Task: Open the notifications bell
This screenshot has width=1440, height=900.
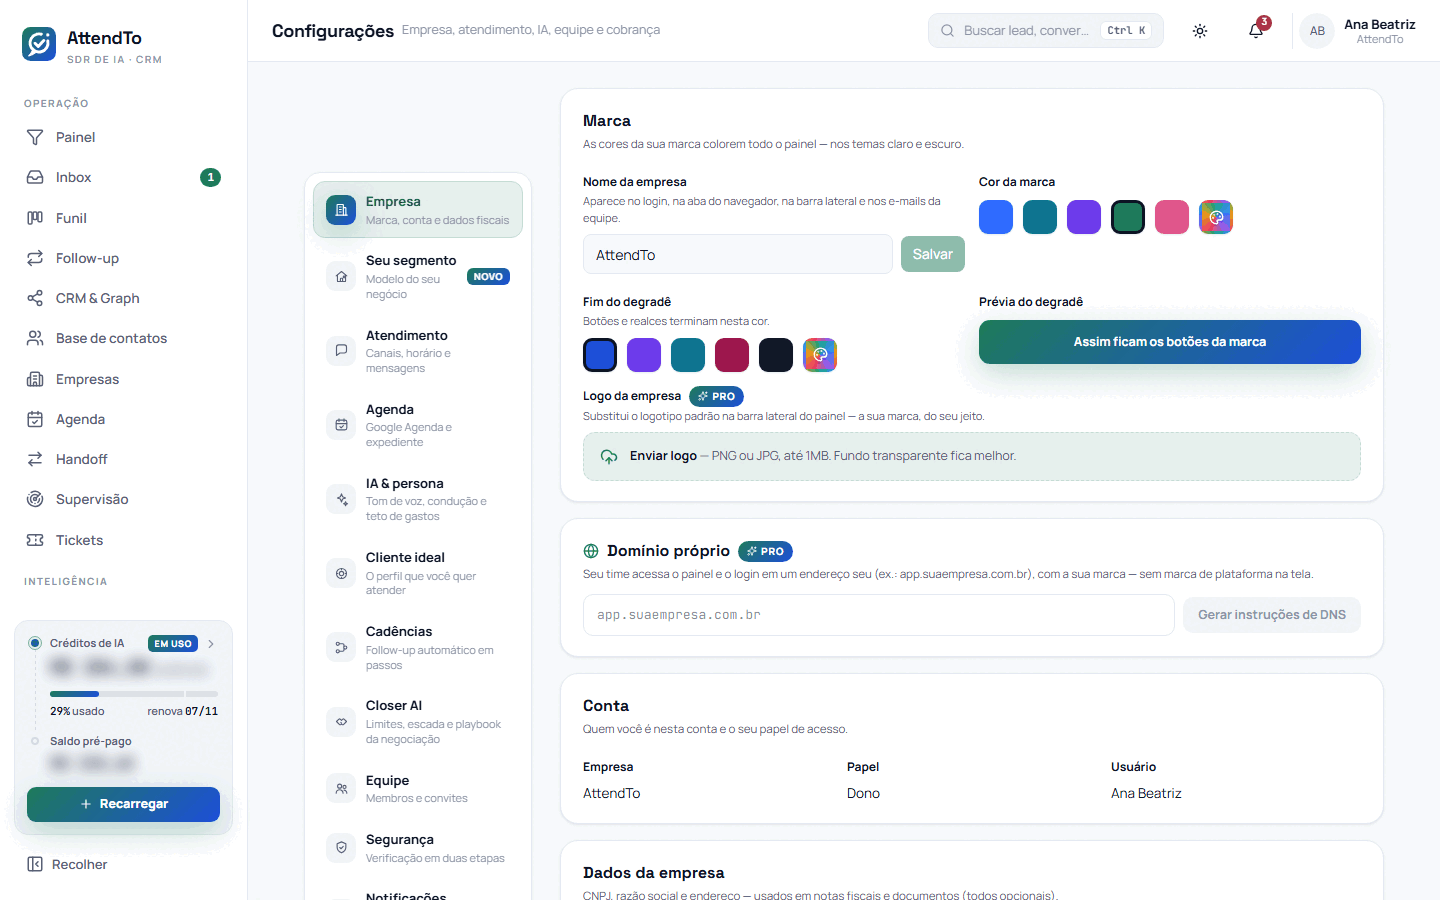Action: pos(1256,31)
